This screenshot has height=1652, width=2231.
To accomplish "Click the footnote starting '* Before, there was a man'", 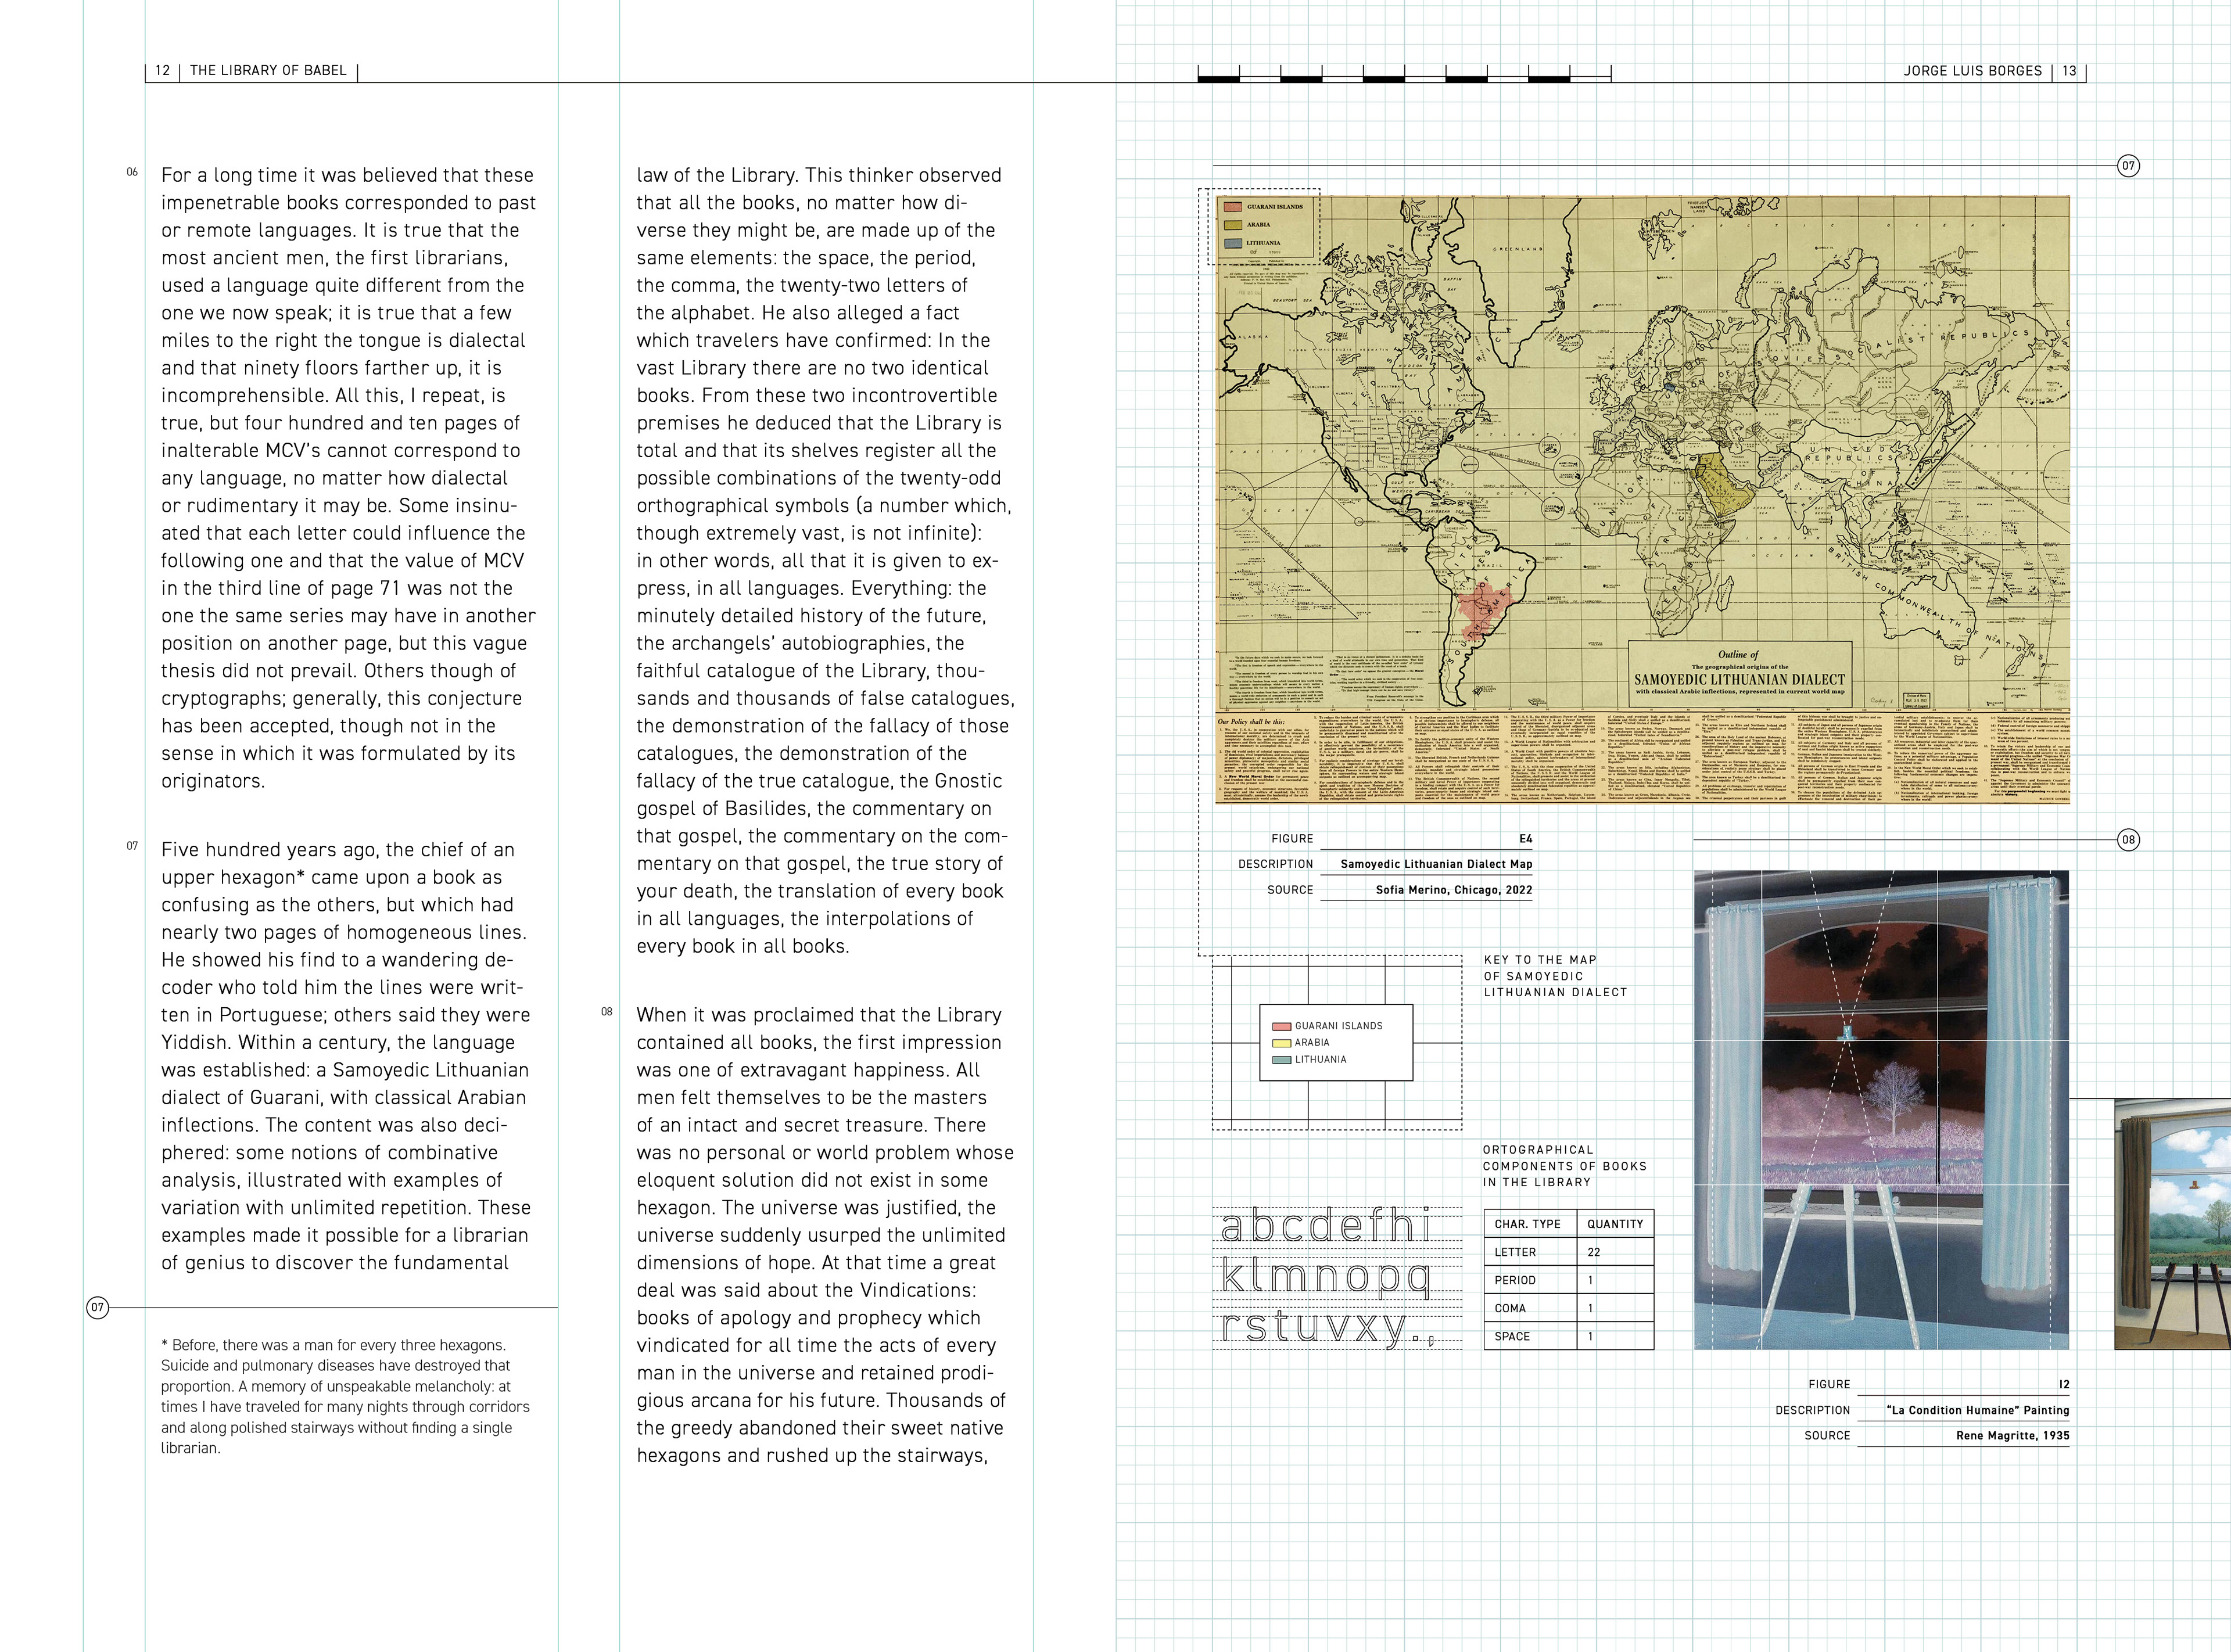I will click(x=345, y=1396).
